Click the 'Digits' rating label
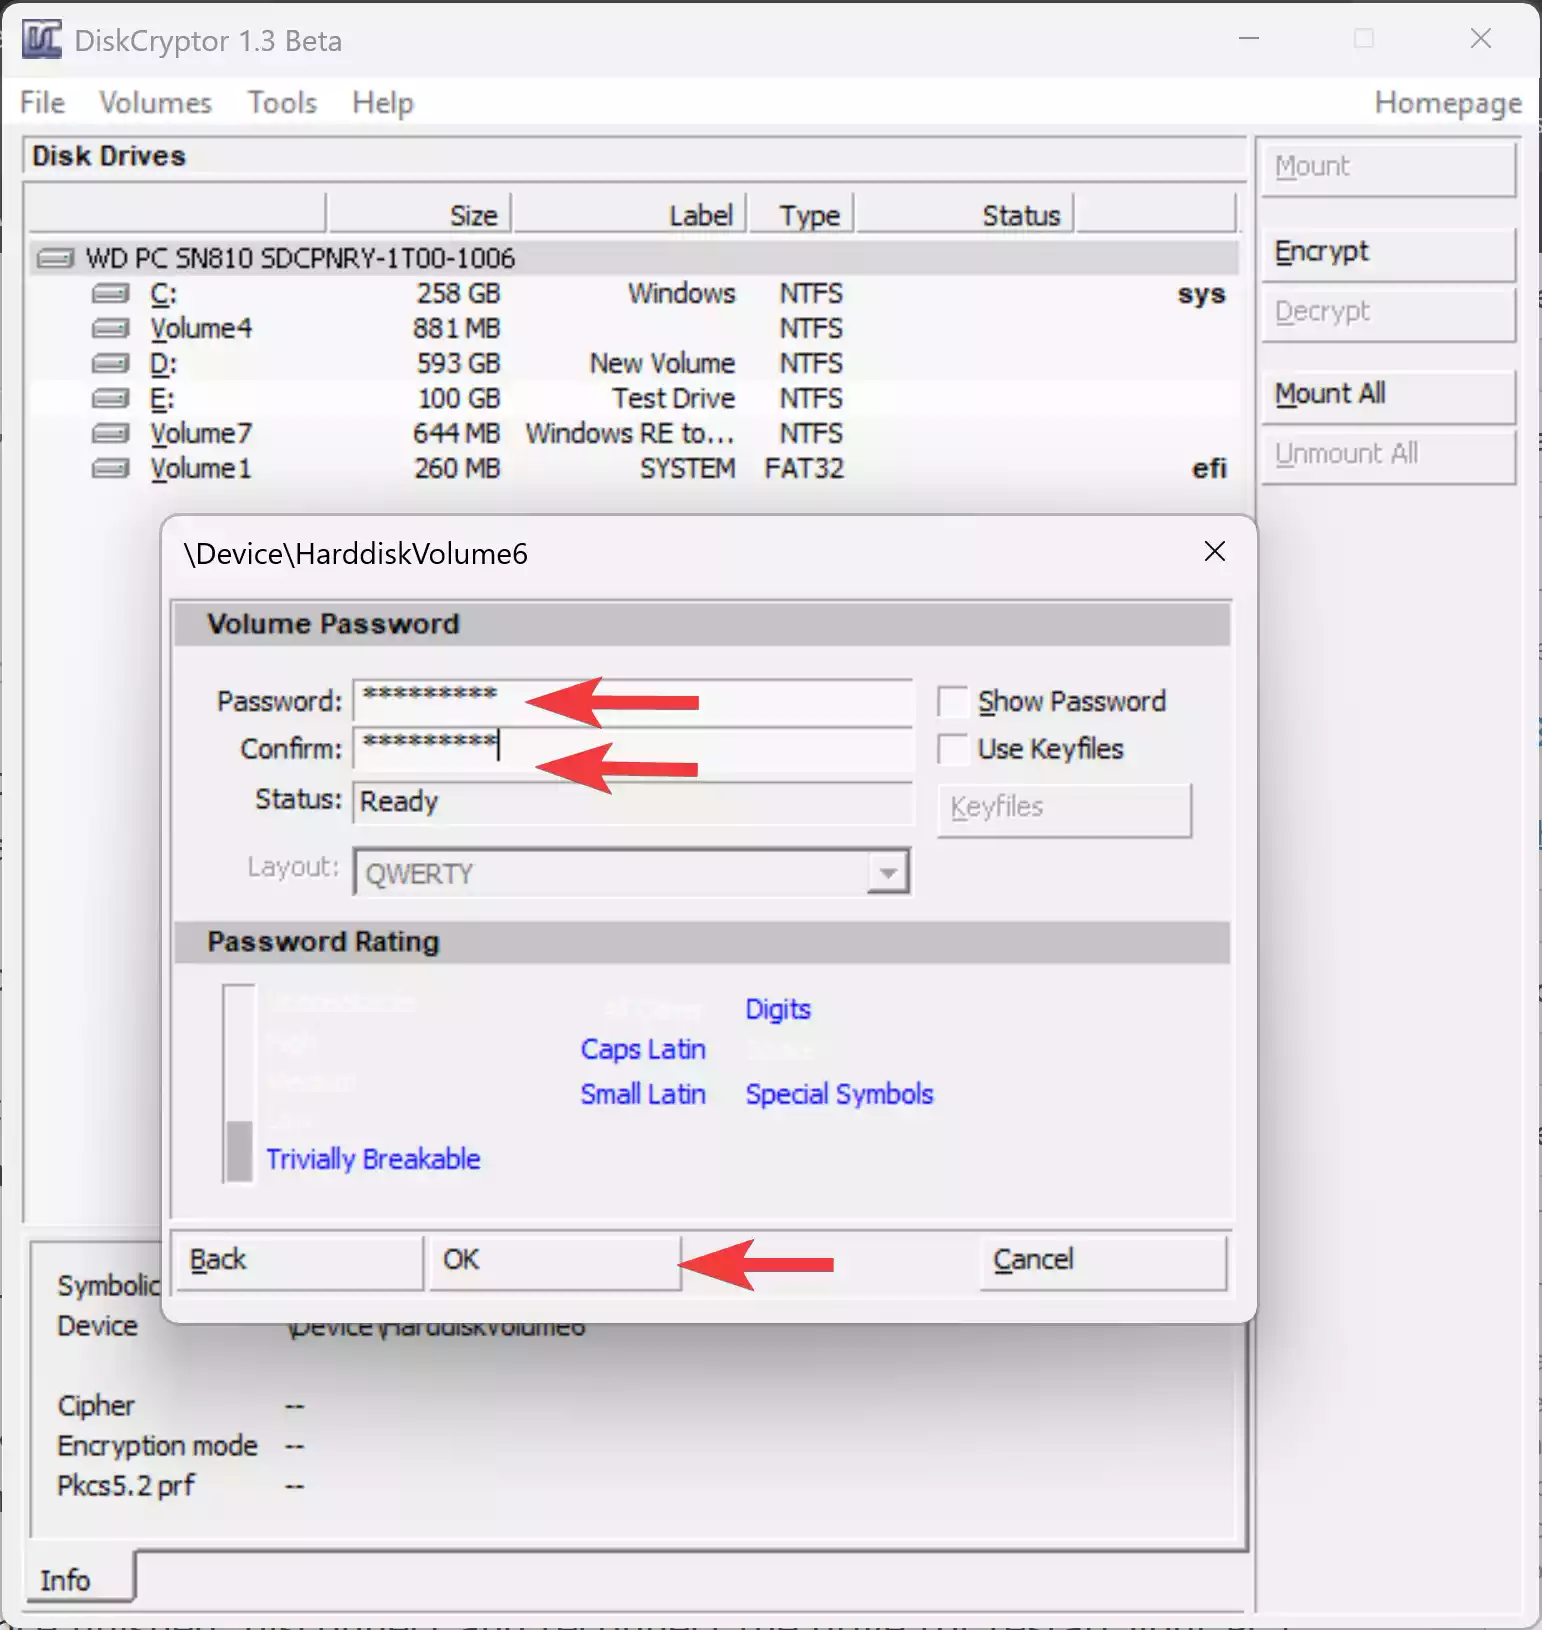 point(778,1009)
